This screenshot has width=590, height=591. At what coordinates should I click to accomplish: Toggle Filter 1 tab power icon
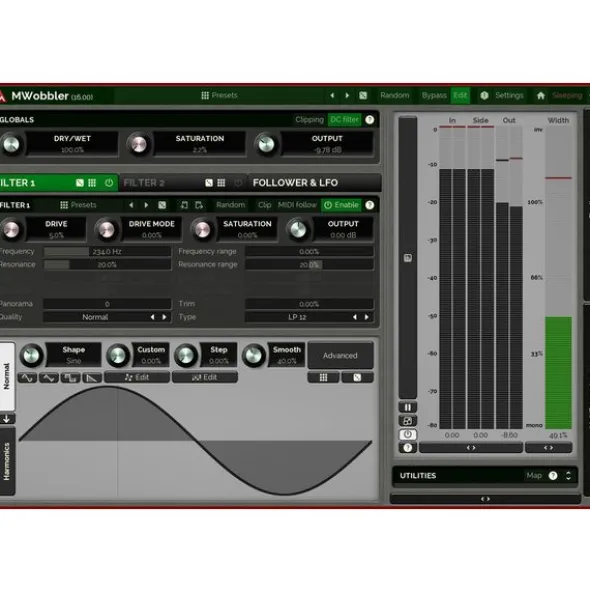pyautogui.click(x=109, y=183)
